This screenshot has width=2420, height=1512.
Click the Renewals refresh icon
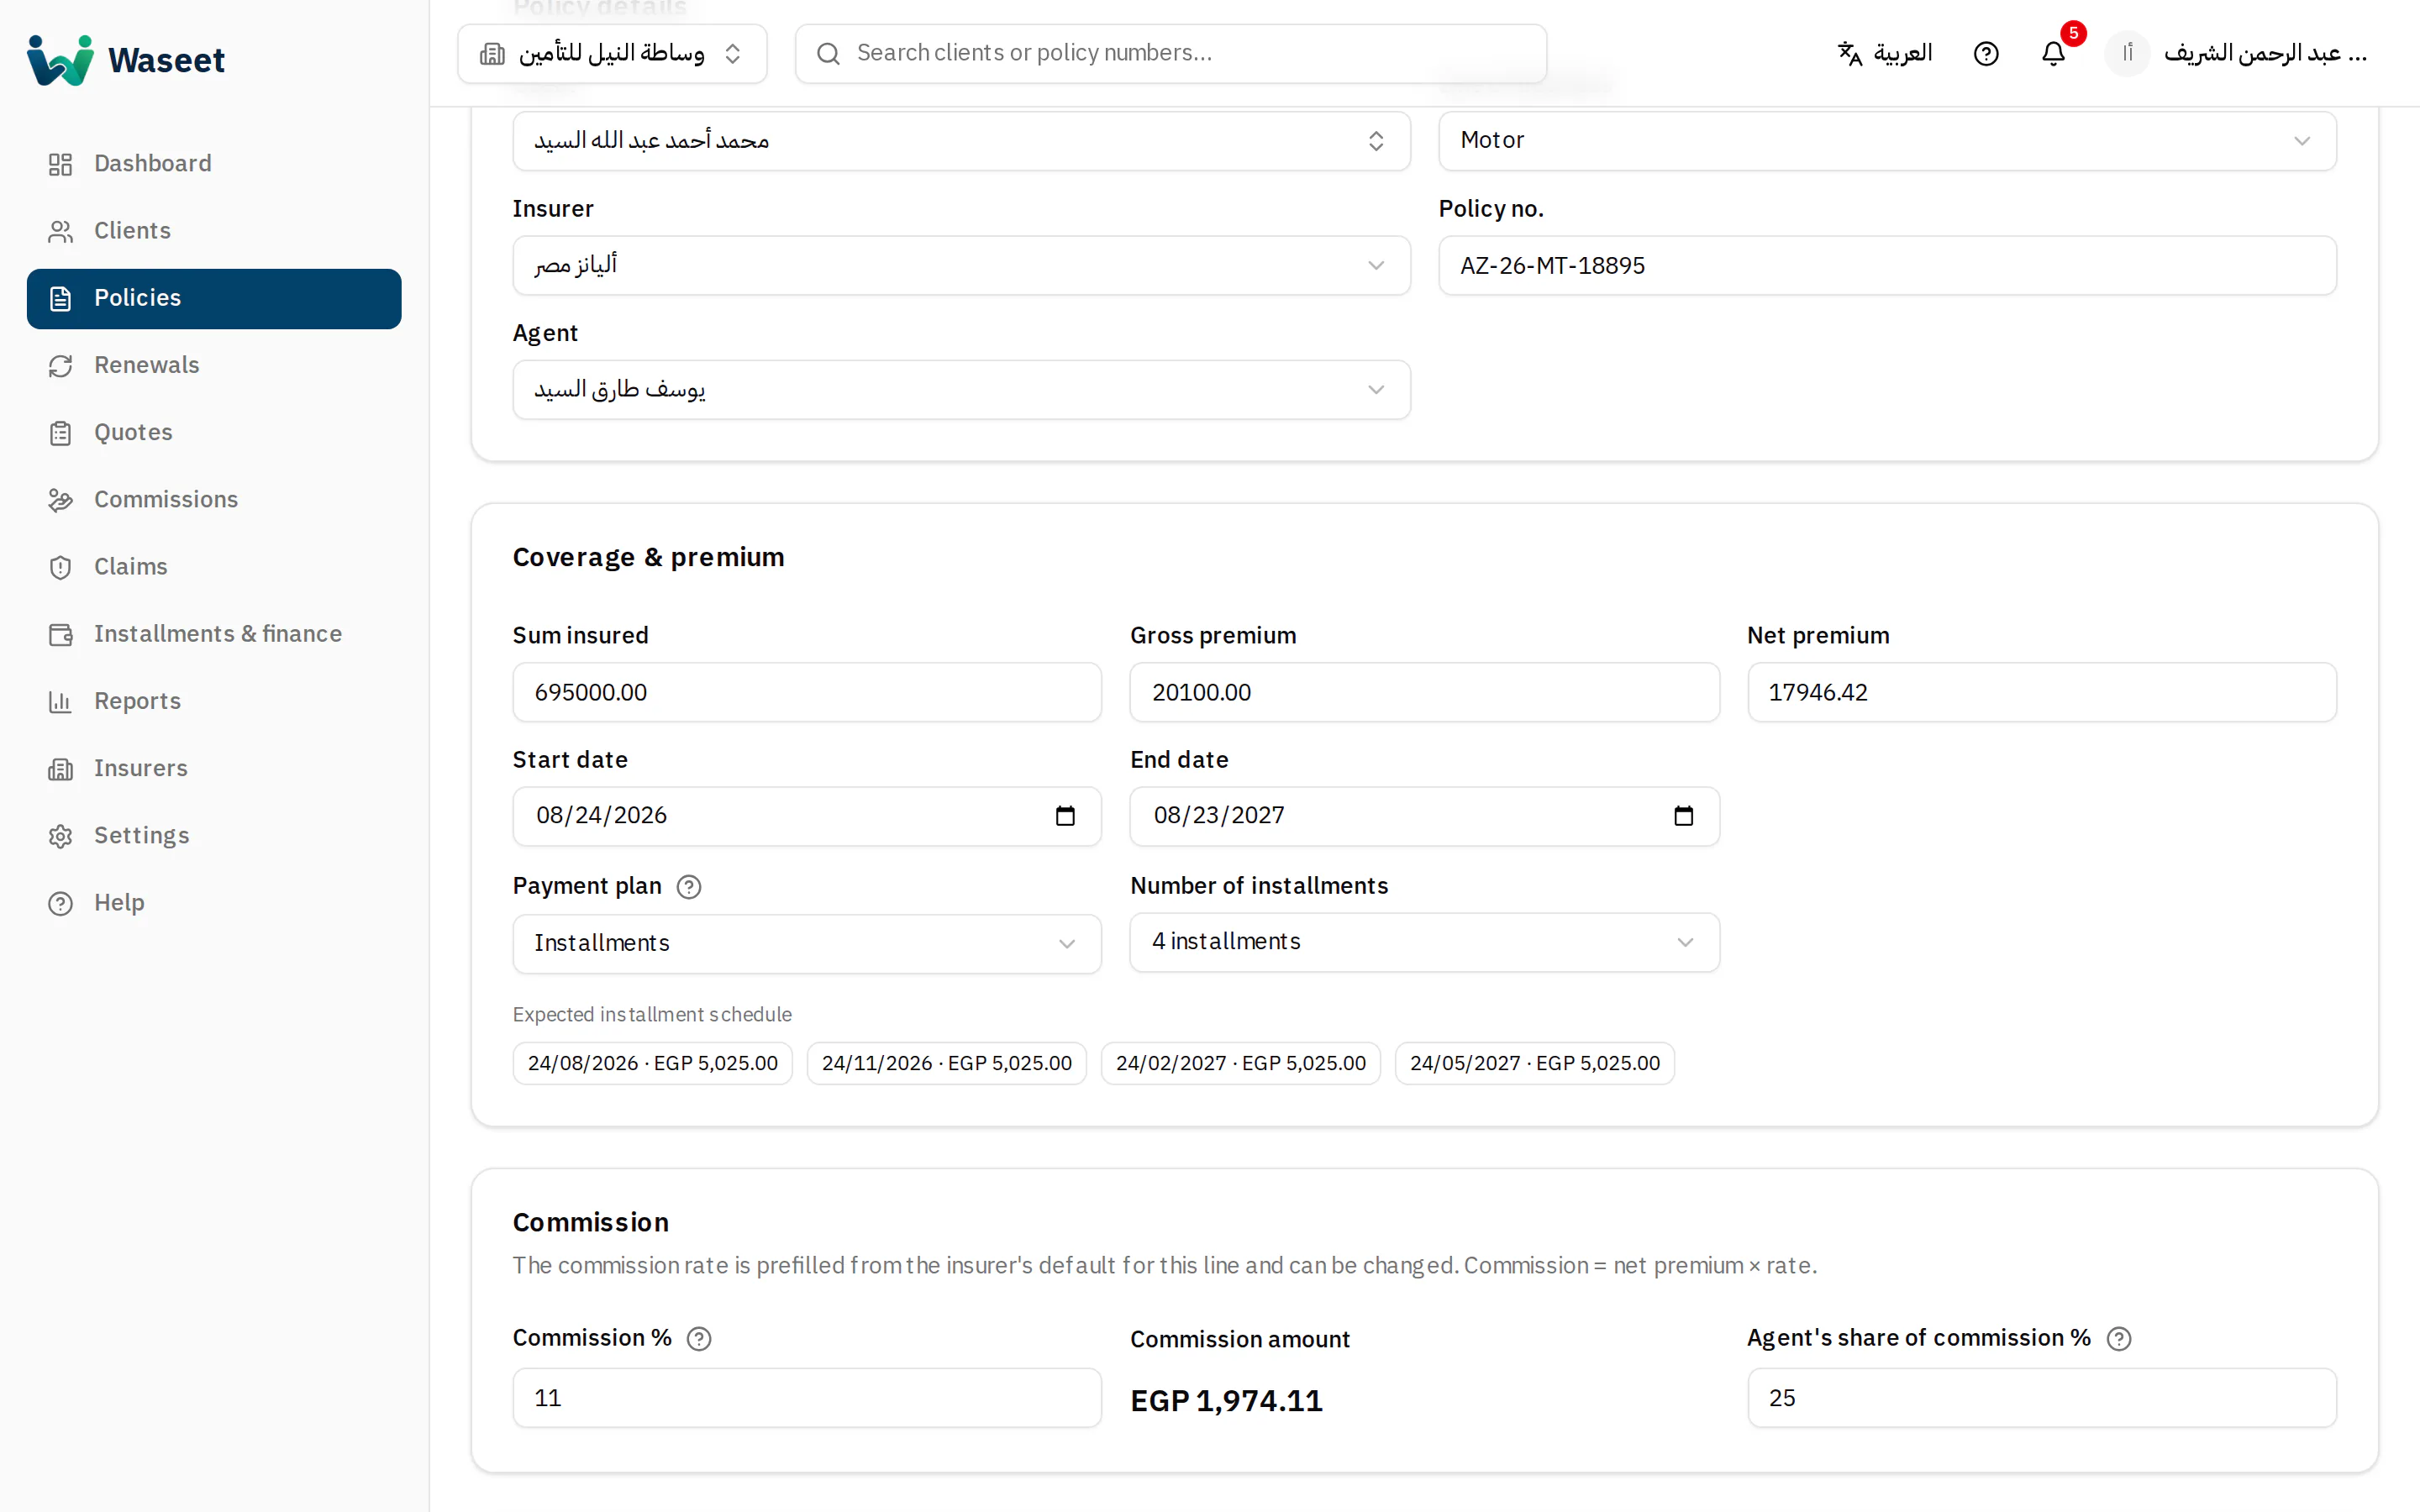tap(61, 365)
